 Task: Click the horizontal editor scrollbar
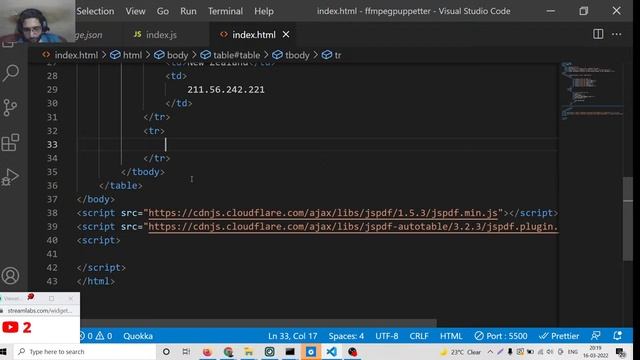point(257,322)
